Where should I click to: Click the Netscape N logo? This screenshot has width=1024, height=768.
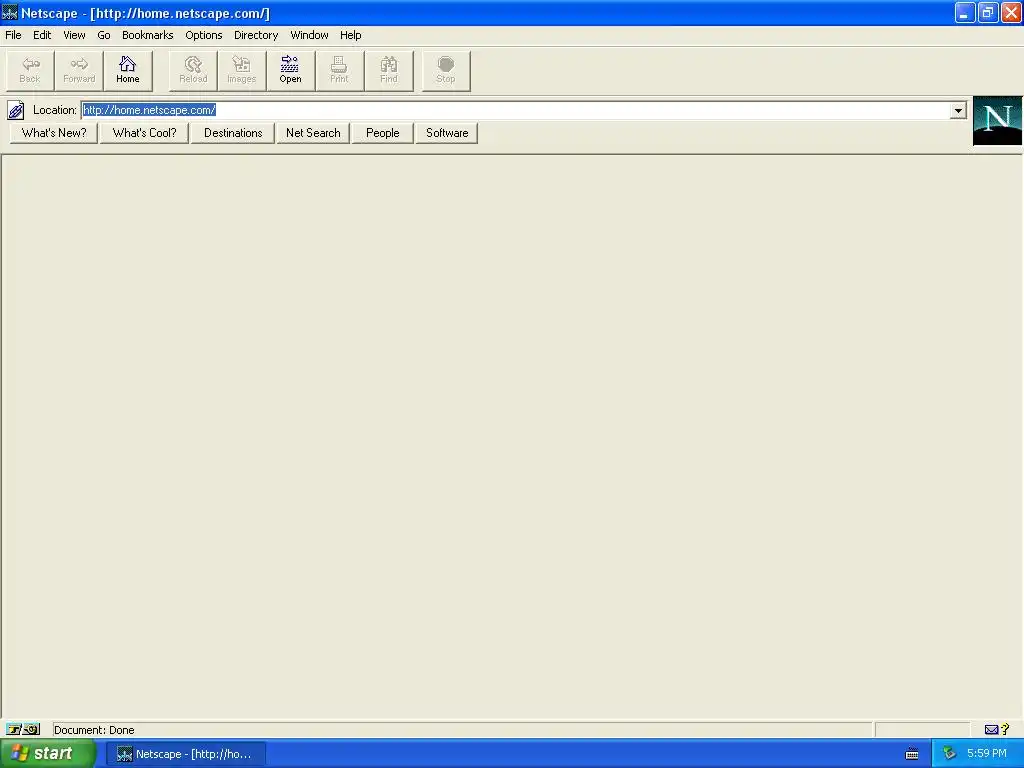pyautogui.click(x=997, y=121)
